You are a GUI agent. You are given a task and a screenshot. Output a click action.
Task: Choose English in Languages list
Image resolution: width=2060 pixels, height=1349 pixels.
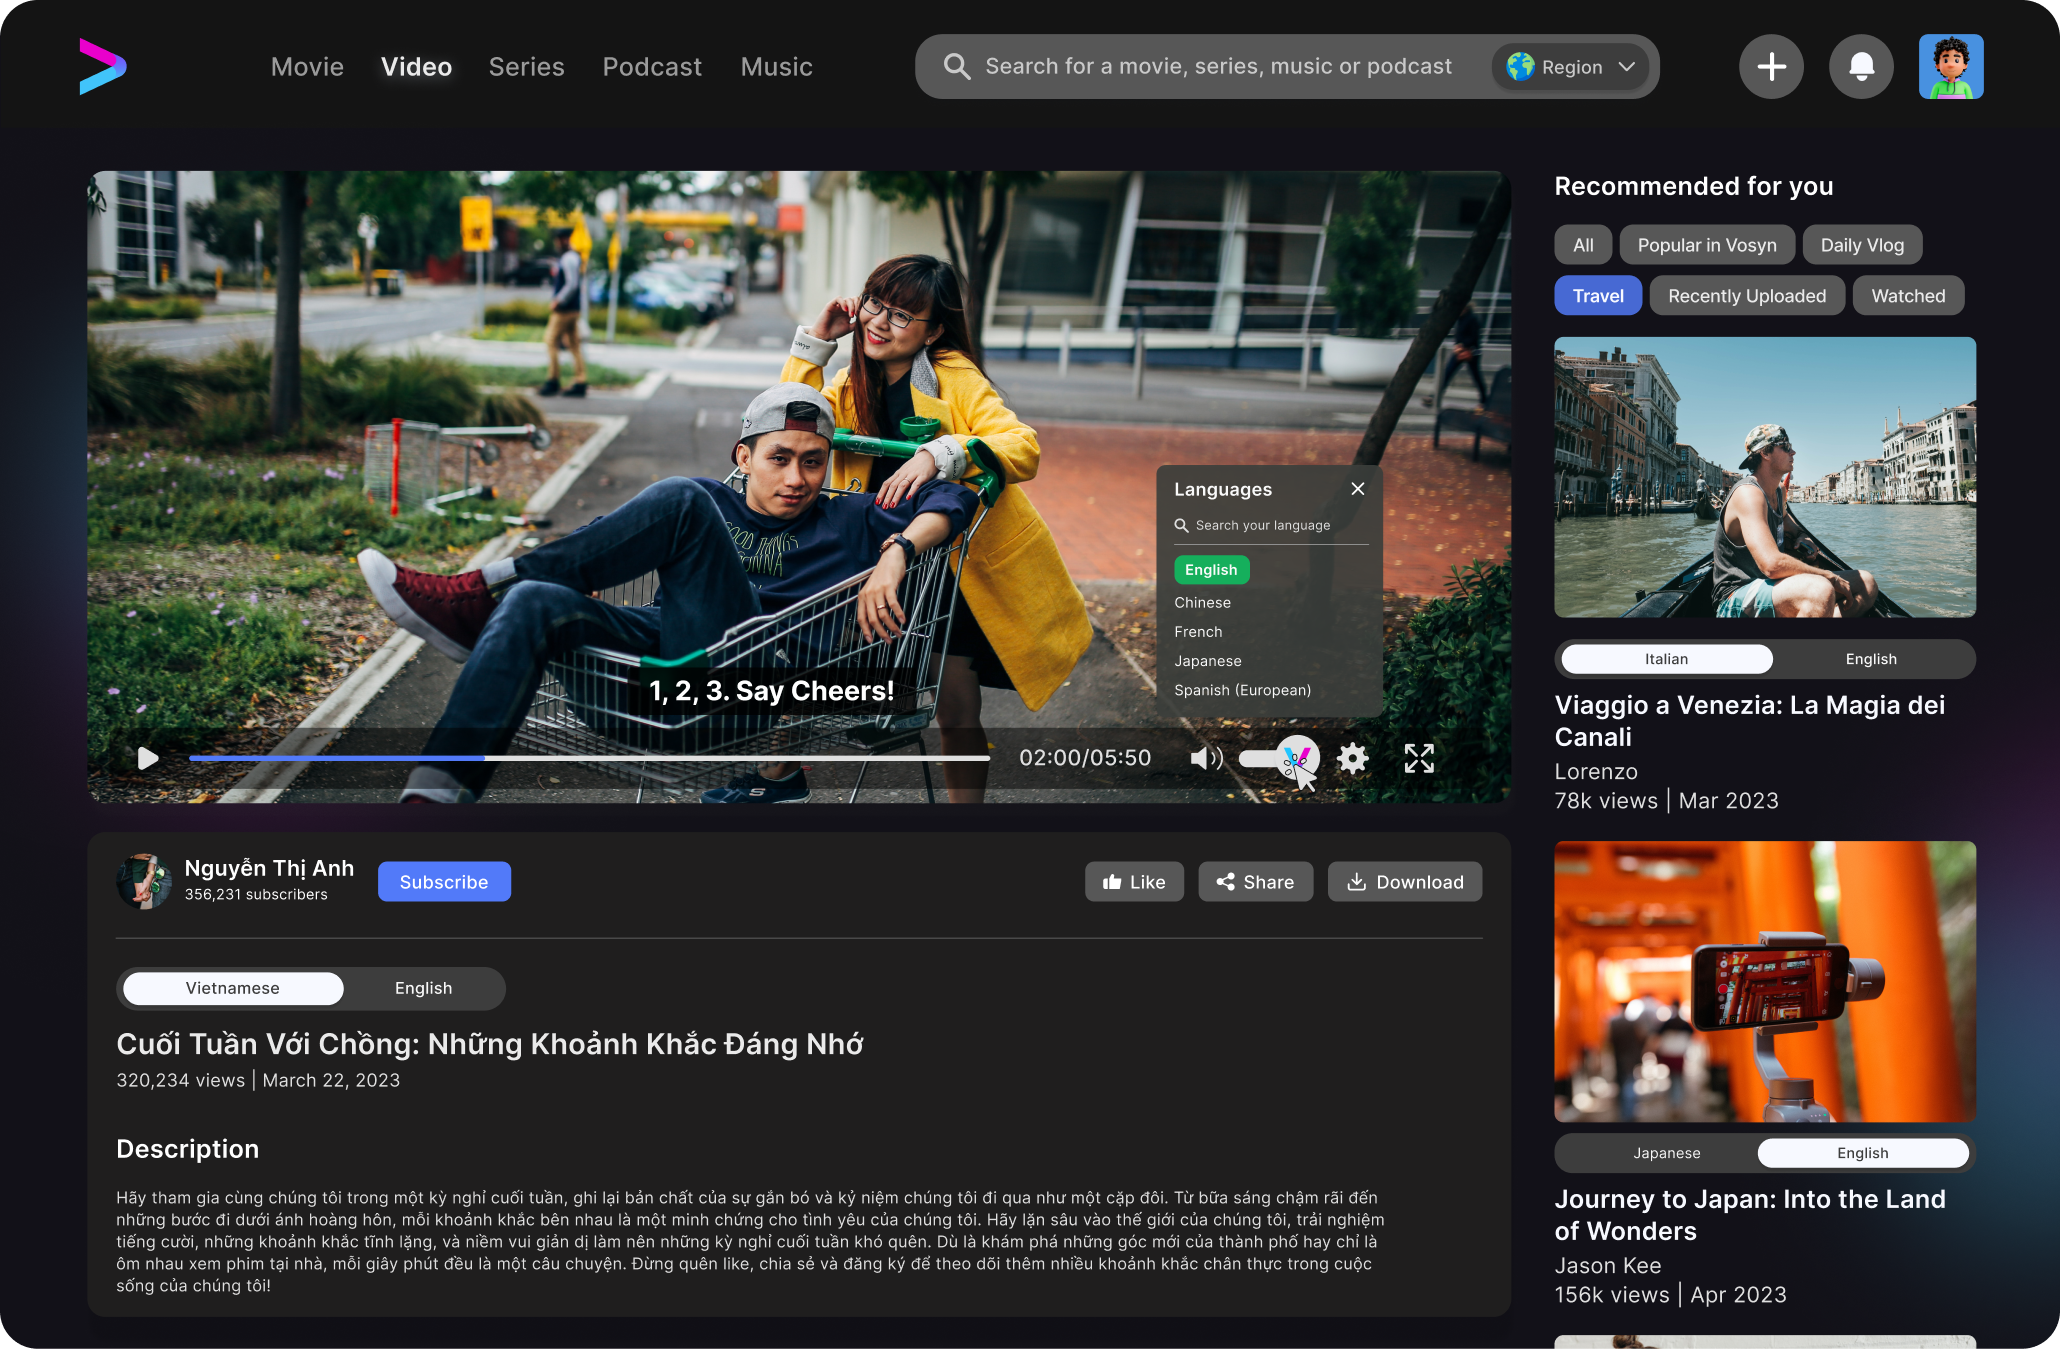1211,570
